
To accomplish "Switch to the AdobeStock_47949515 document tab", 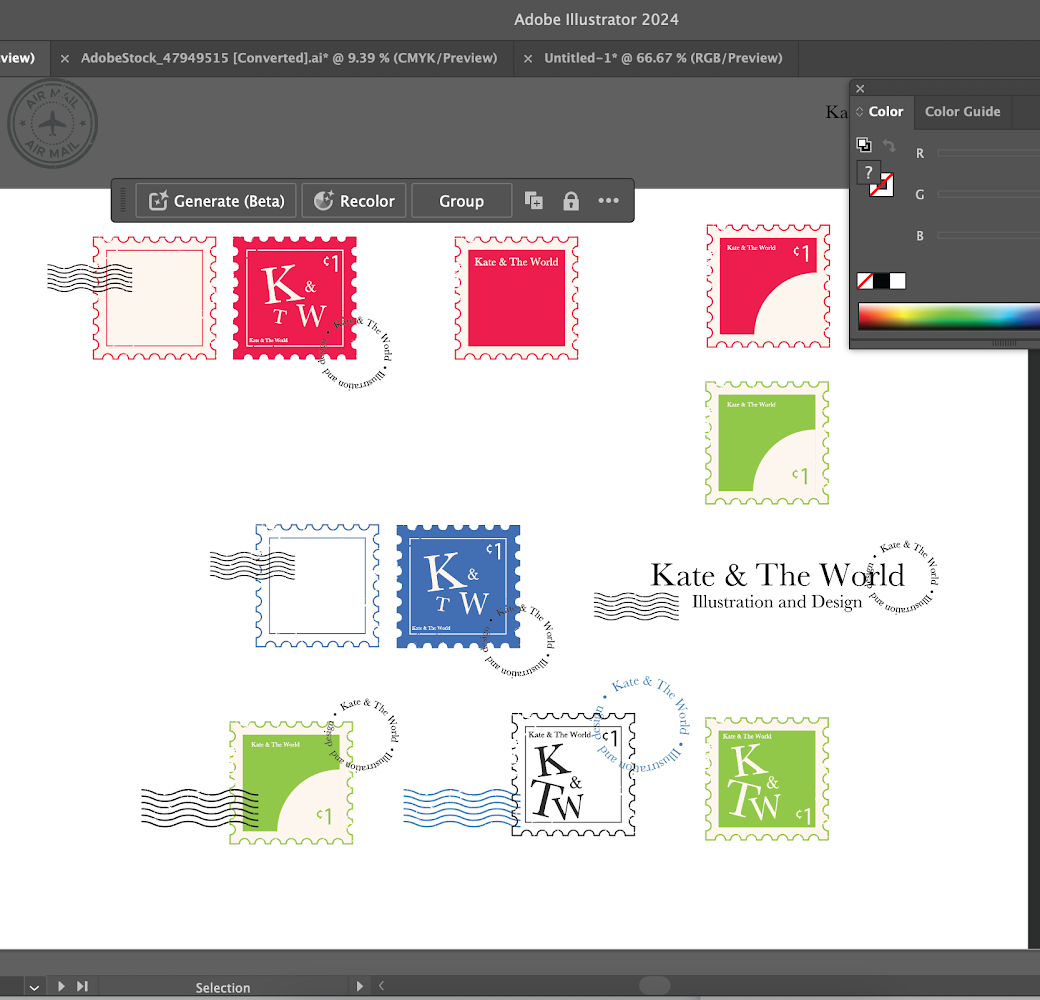I will [289, 58].
